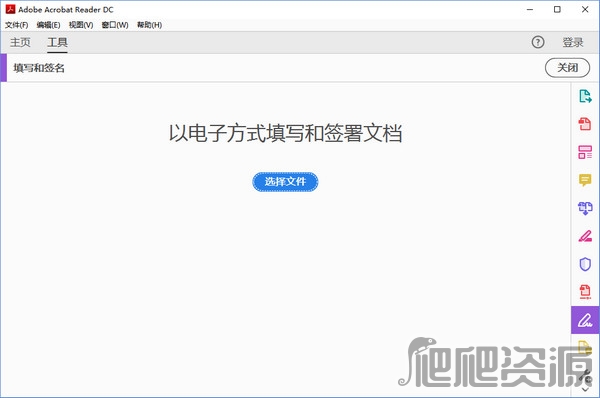Open the 视图(V) menu
The image size is (600, 398).
(81, 25)
